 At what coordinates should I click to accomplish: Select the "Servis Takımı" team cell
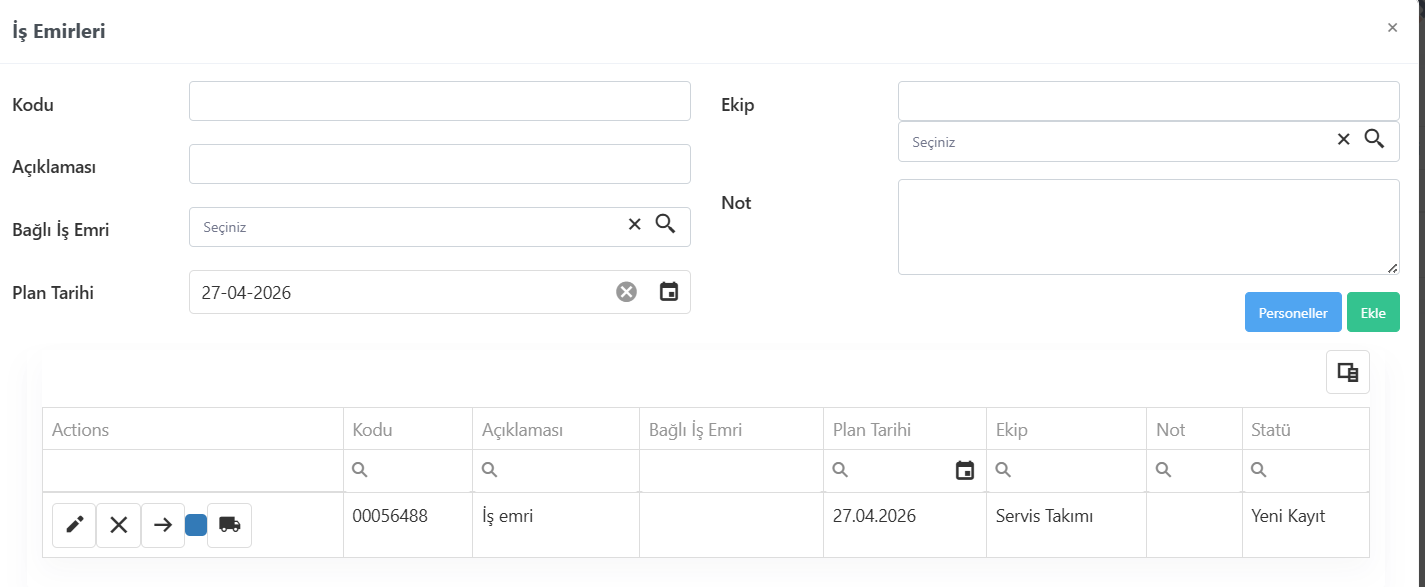click(1066, 525)
